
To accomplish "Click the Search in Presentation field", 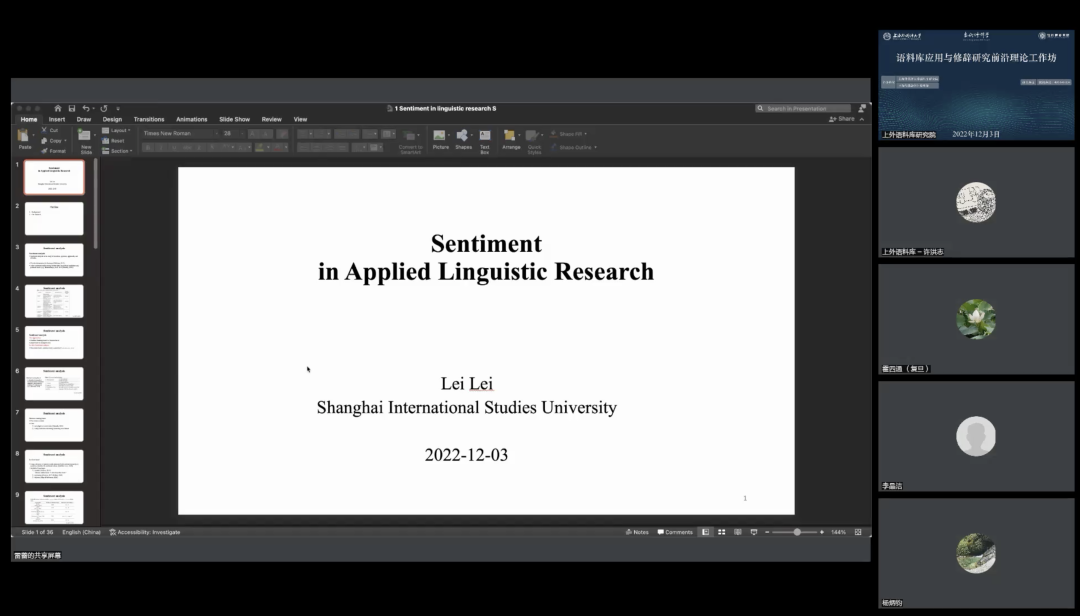I will pos(803,108).
